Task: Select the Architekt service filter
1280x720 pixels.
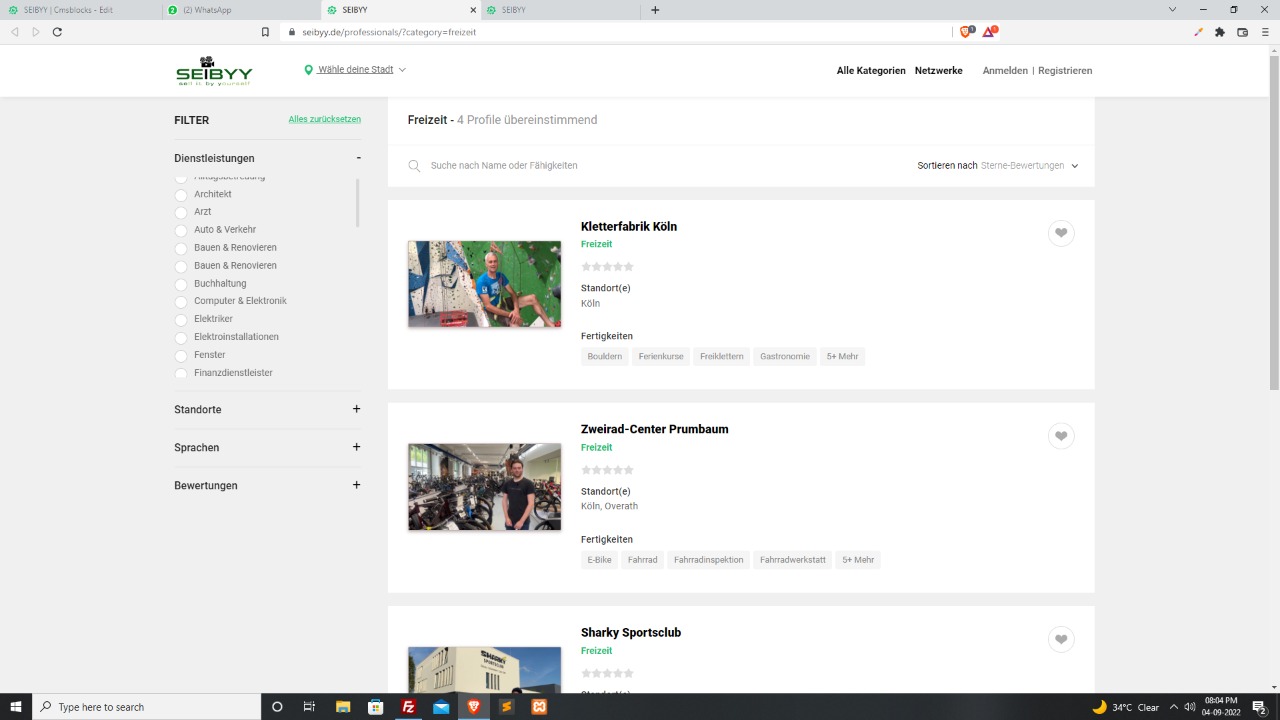Action: tap(182, 195)
